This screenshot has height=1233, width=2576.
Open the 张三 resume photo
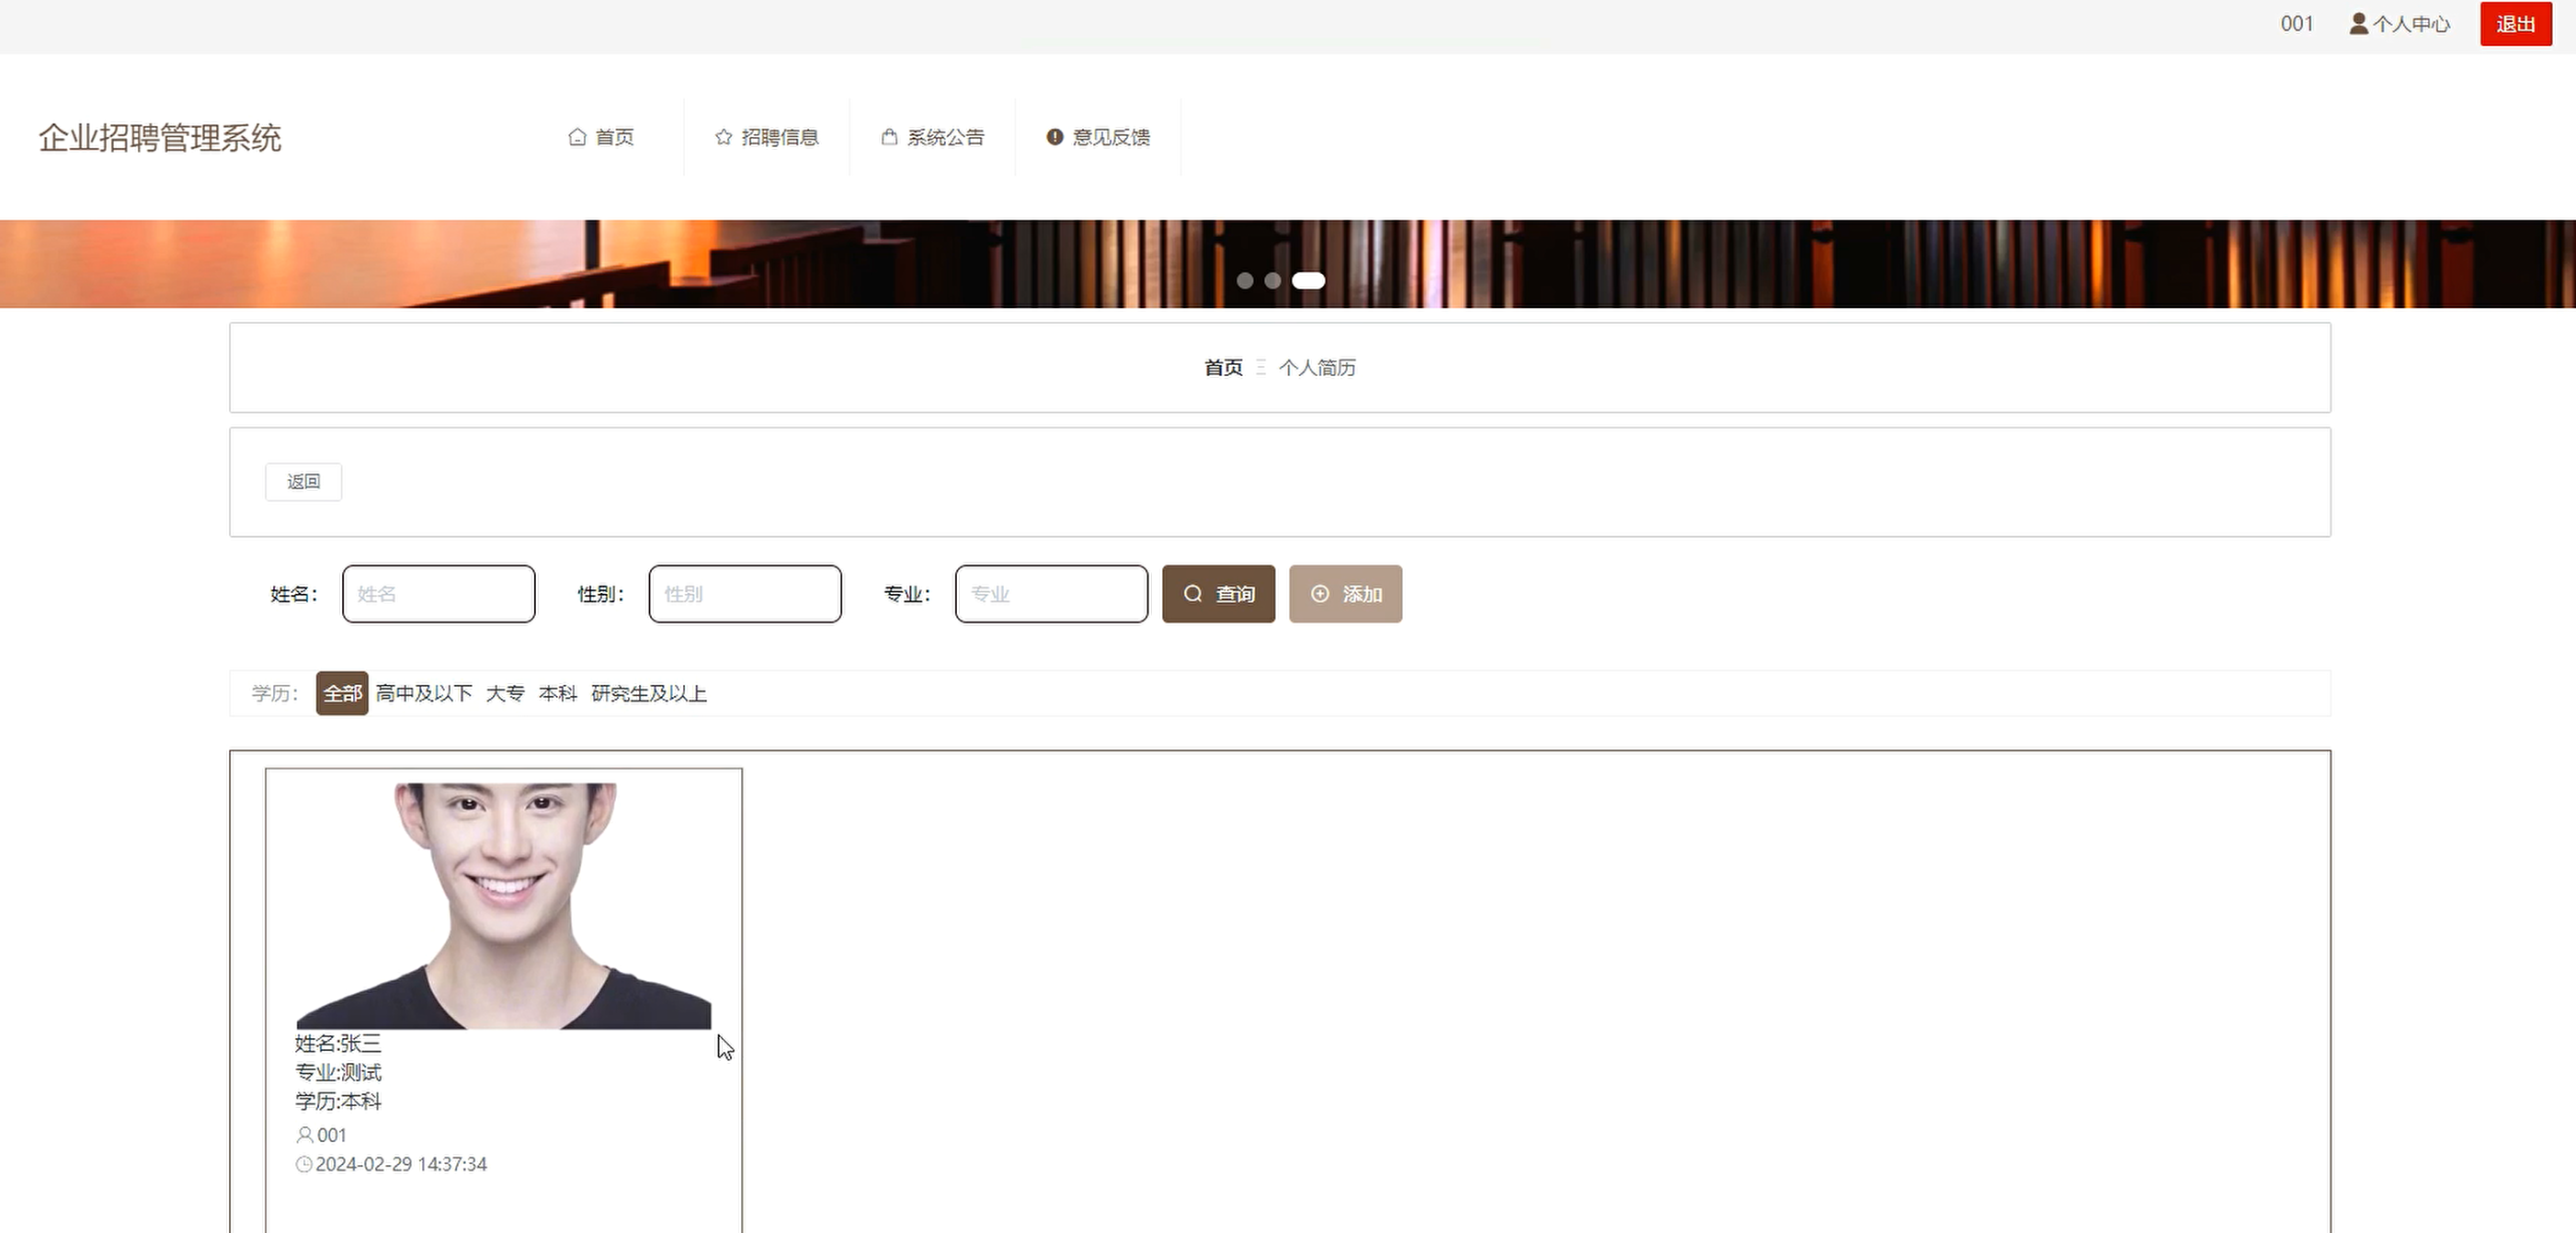[504, 906]
